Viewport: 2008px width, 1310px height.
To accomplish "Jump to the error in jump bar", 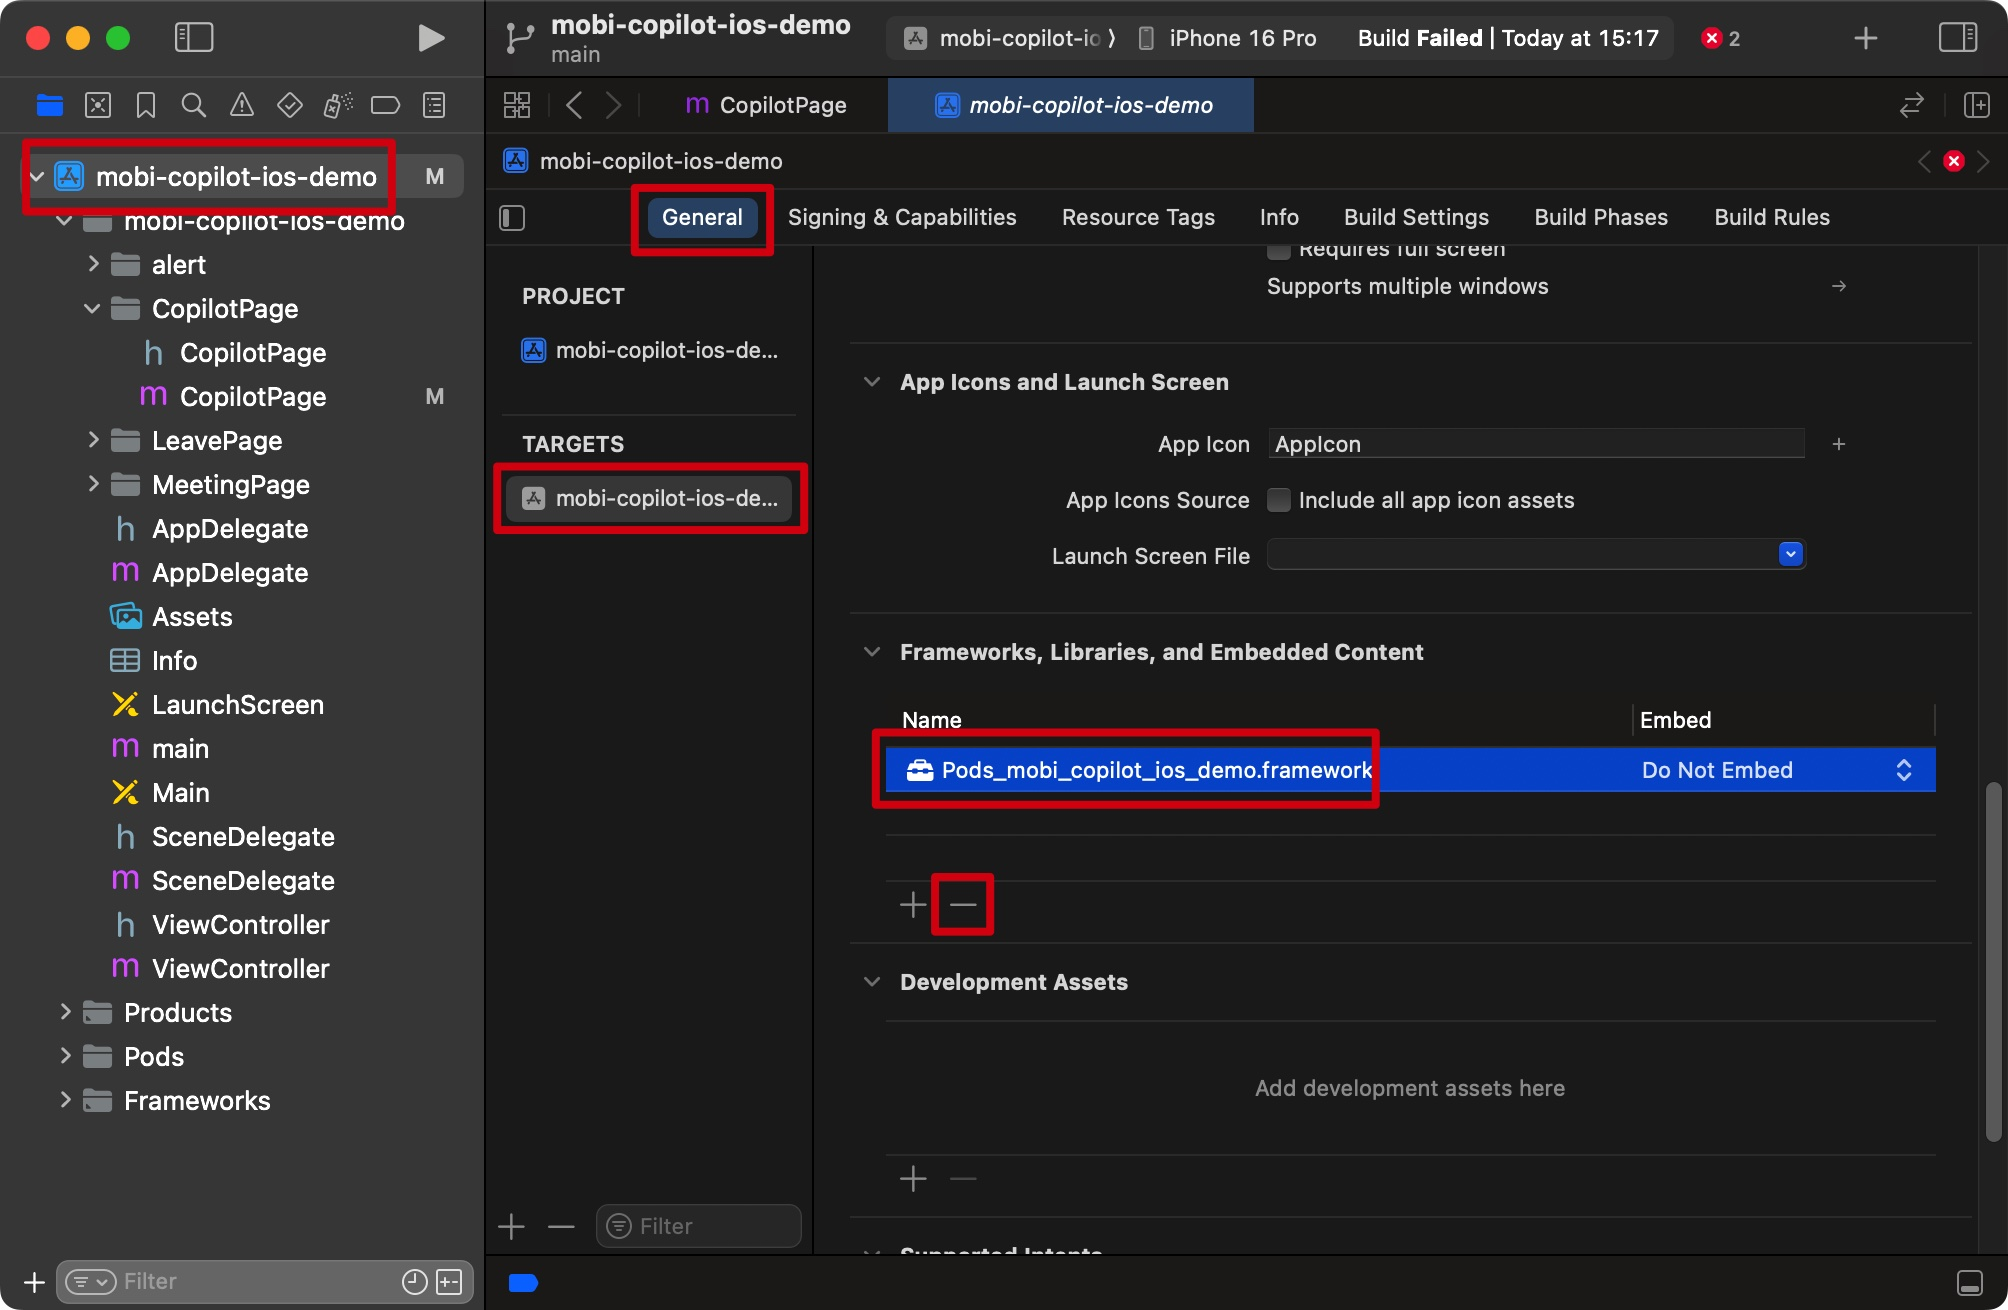I will click(x=1954, y=161).
